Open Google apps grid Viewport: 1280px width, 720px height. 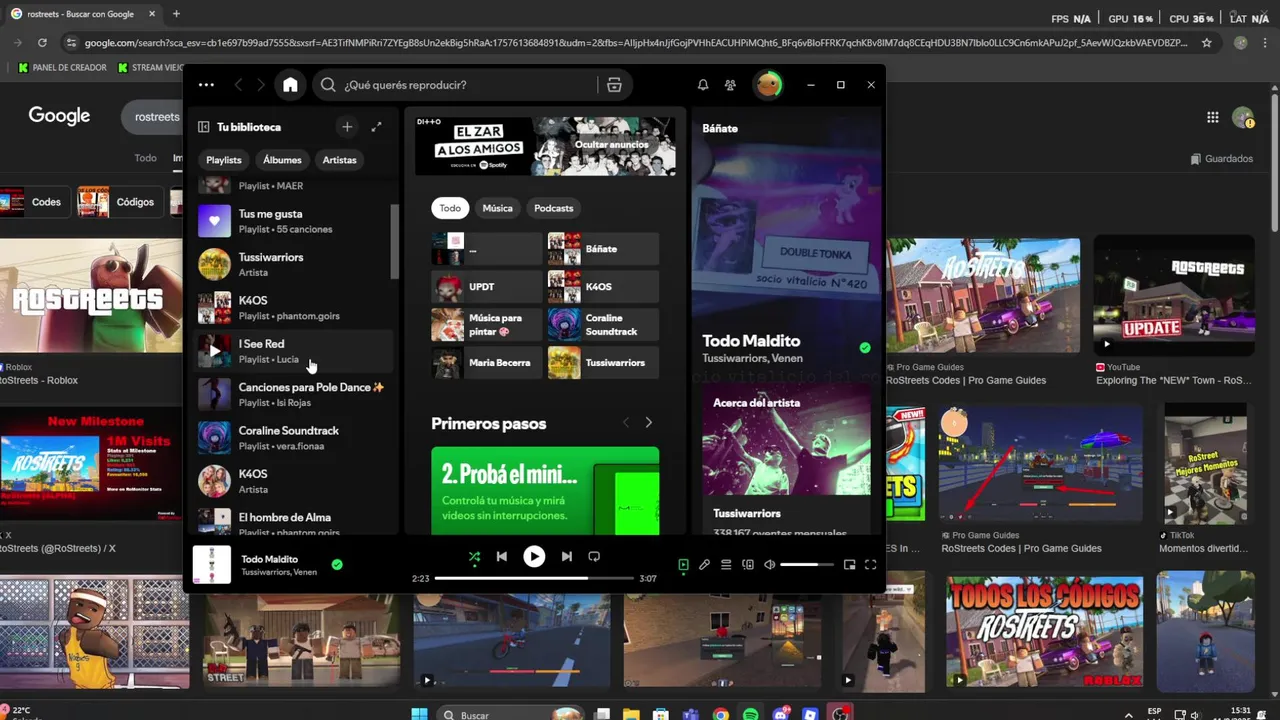[1212, 117]
